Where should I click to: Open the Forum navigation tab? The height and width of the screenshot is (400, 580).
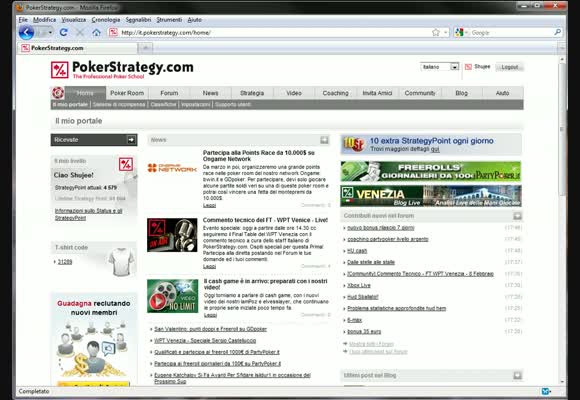click(169, 93)
